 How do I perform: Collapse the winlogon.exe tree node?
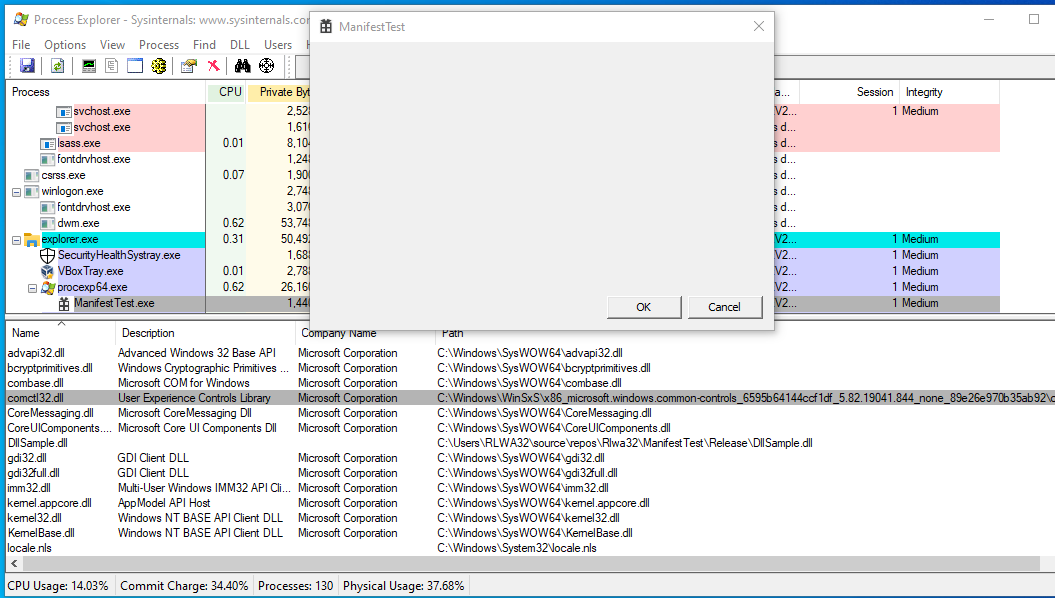[x=16, y=192]
